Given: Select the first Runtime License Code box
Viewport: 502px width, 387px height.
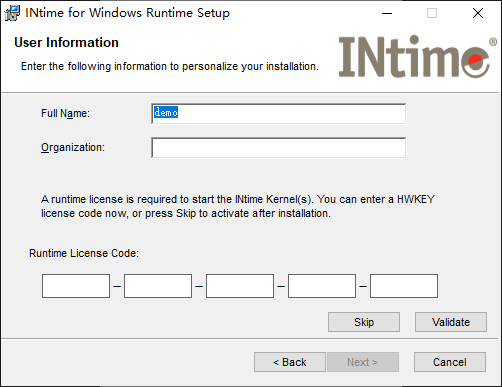Looking at the screenshot, I should (x=76, y=286).
